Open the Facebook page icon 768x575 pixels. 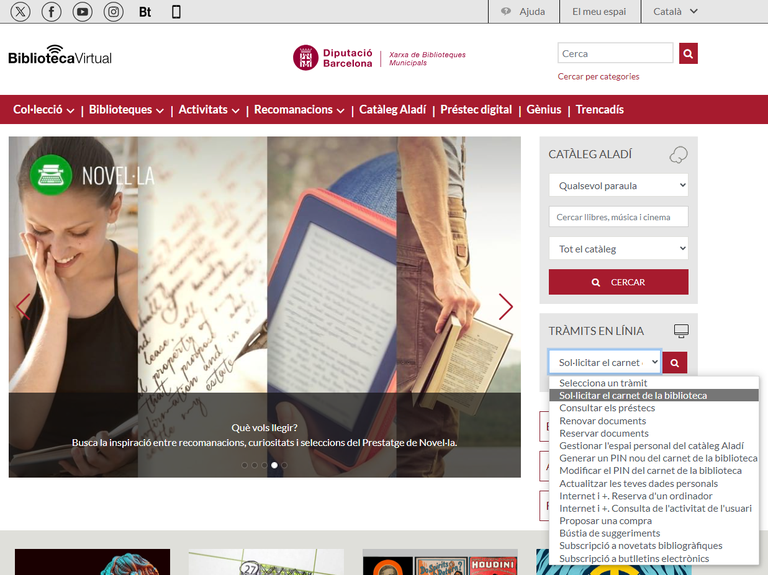click(51, 11)
